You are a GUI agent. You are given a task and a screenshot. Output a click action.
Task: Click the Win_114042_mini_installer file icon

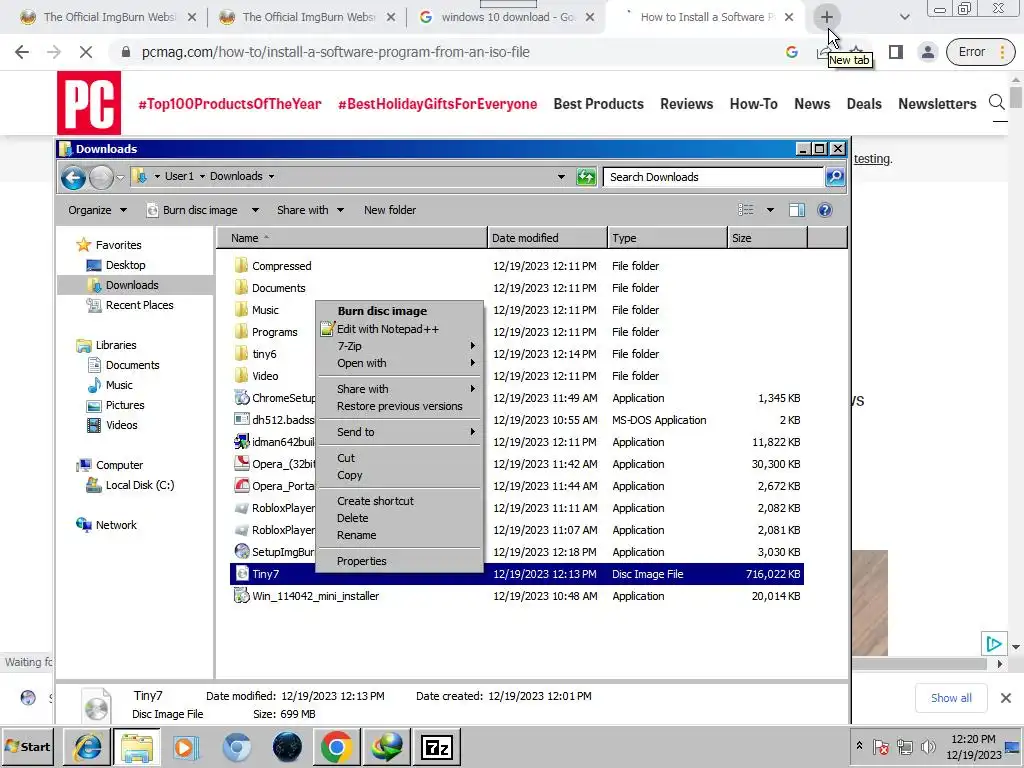(242, 596)
